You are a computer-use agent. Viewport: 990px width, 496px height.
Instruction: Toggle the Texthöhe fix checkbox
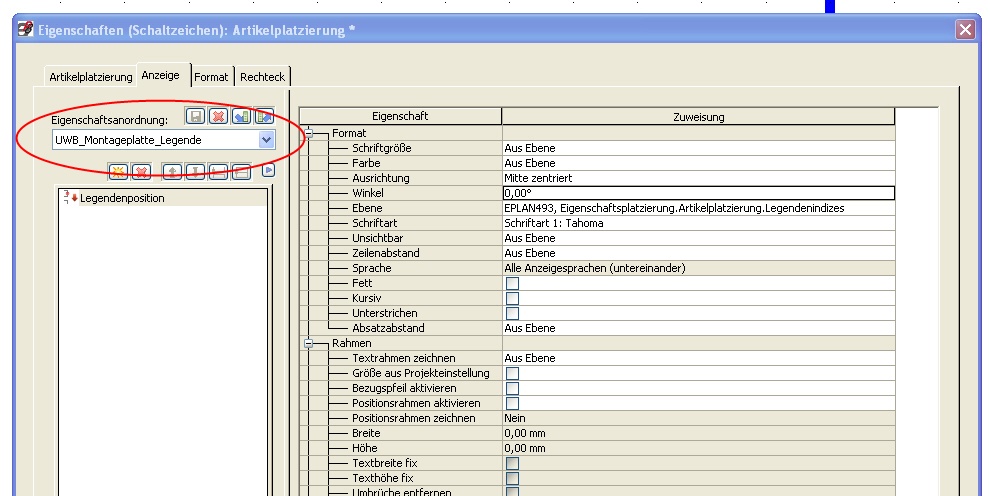pyautogui.click(x=513, y=478)
